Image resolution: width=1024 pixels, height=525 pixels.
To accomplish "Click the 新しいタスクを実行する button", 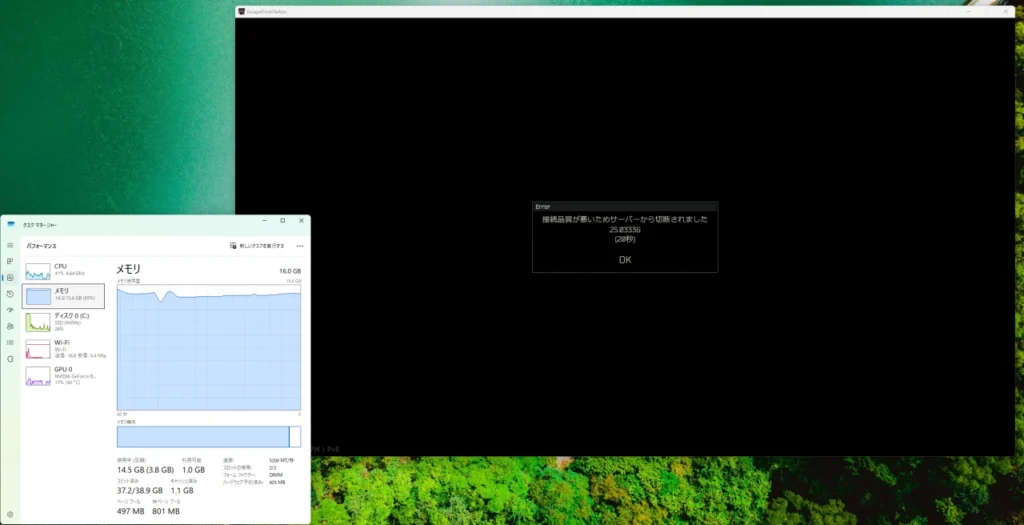I will [257, 245].
